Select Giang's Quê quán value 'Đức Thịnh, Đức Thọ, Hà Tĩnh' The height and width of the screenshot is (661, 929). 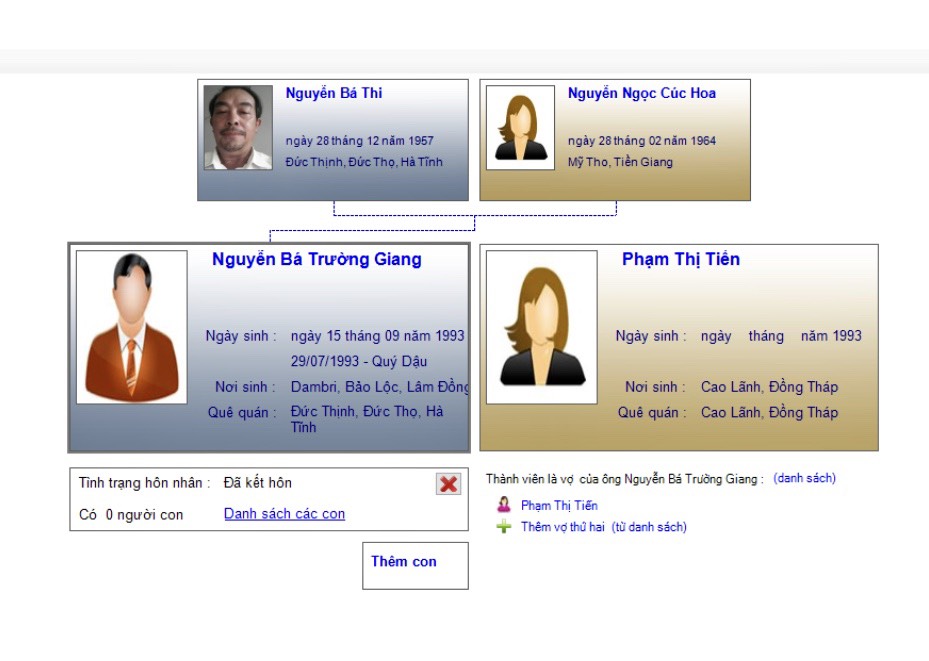[367, 419]
